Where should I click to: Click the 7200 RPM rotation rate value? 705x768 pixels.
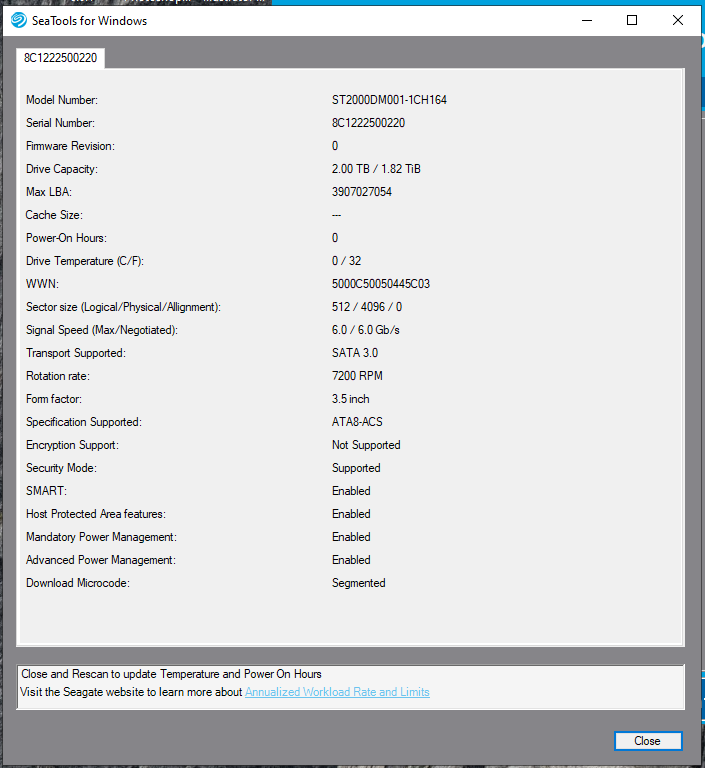click(357, 376)
